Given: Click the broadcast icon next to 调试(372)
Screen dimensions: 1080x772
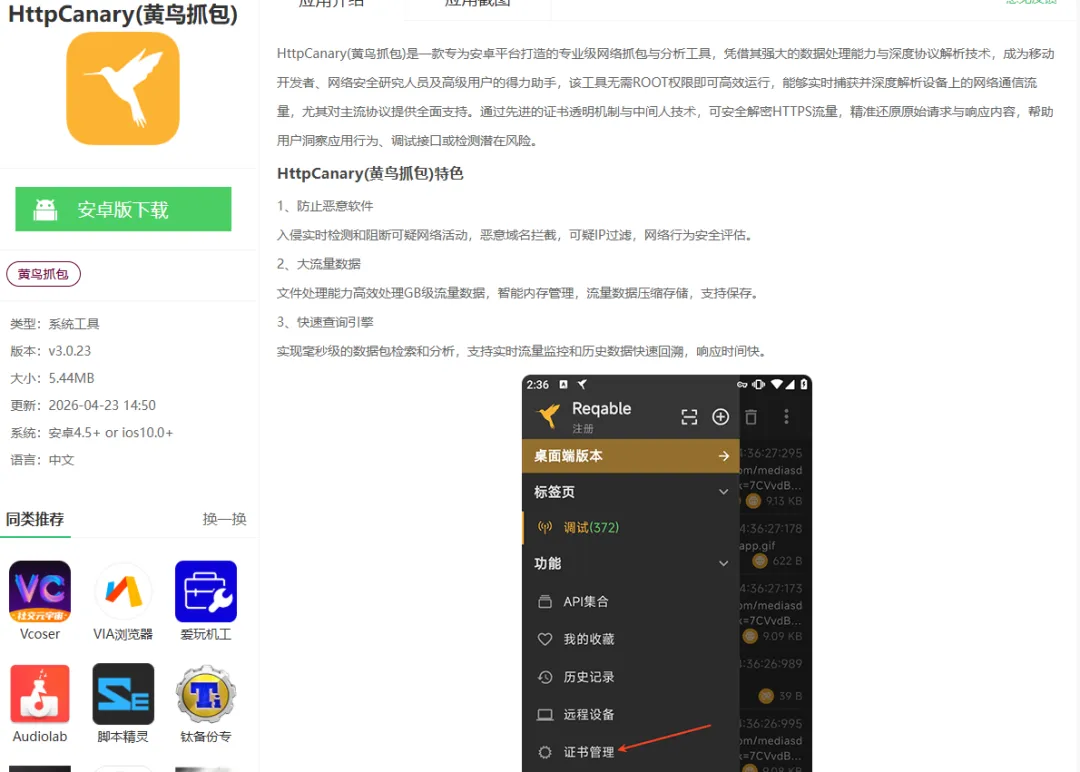Looking at the screenshot, I should [545, 528].
